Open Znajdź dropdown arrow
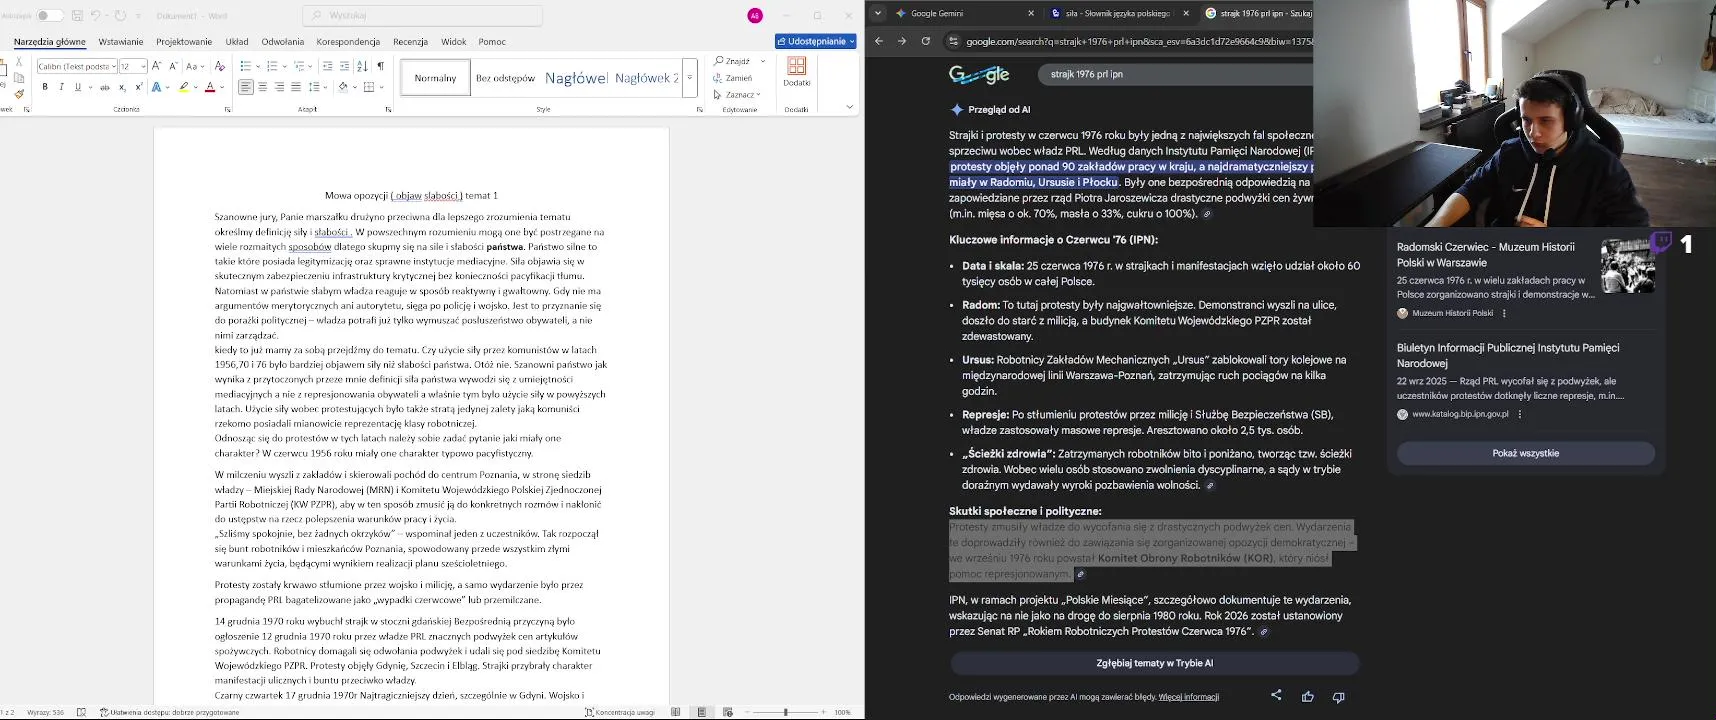1716x720 pixels. point(763,61)
